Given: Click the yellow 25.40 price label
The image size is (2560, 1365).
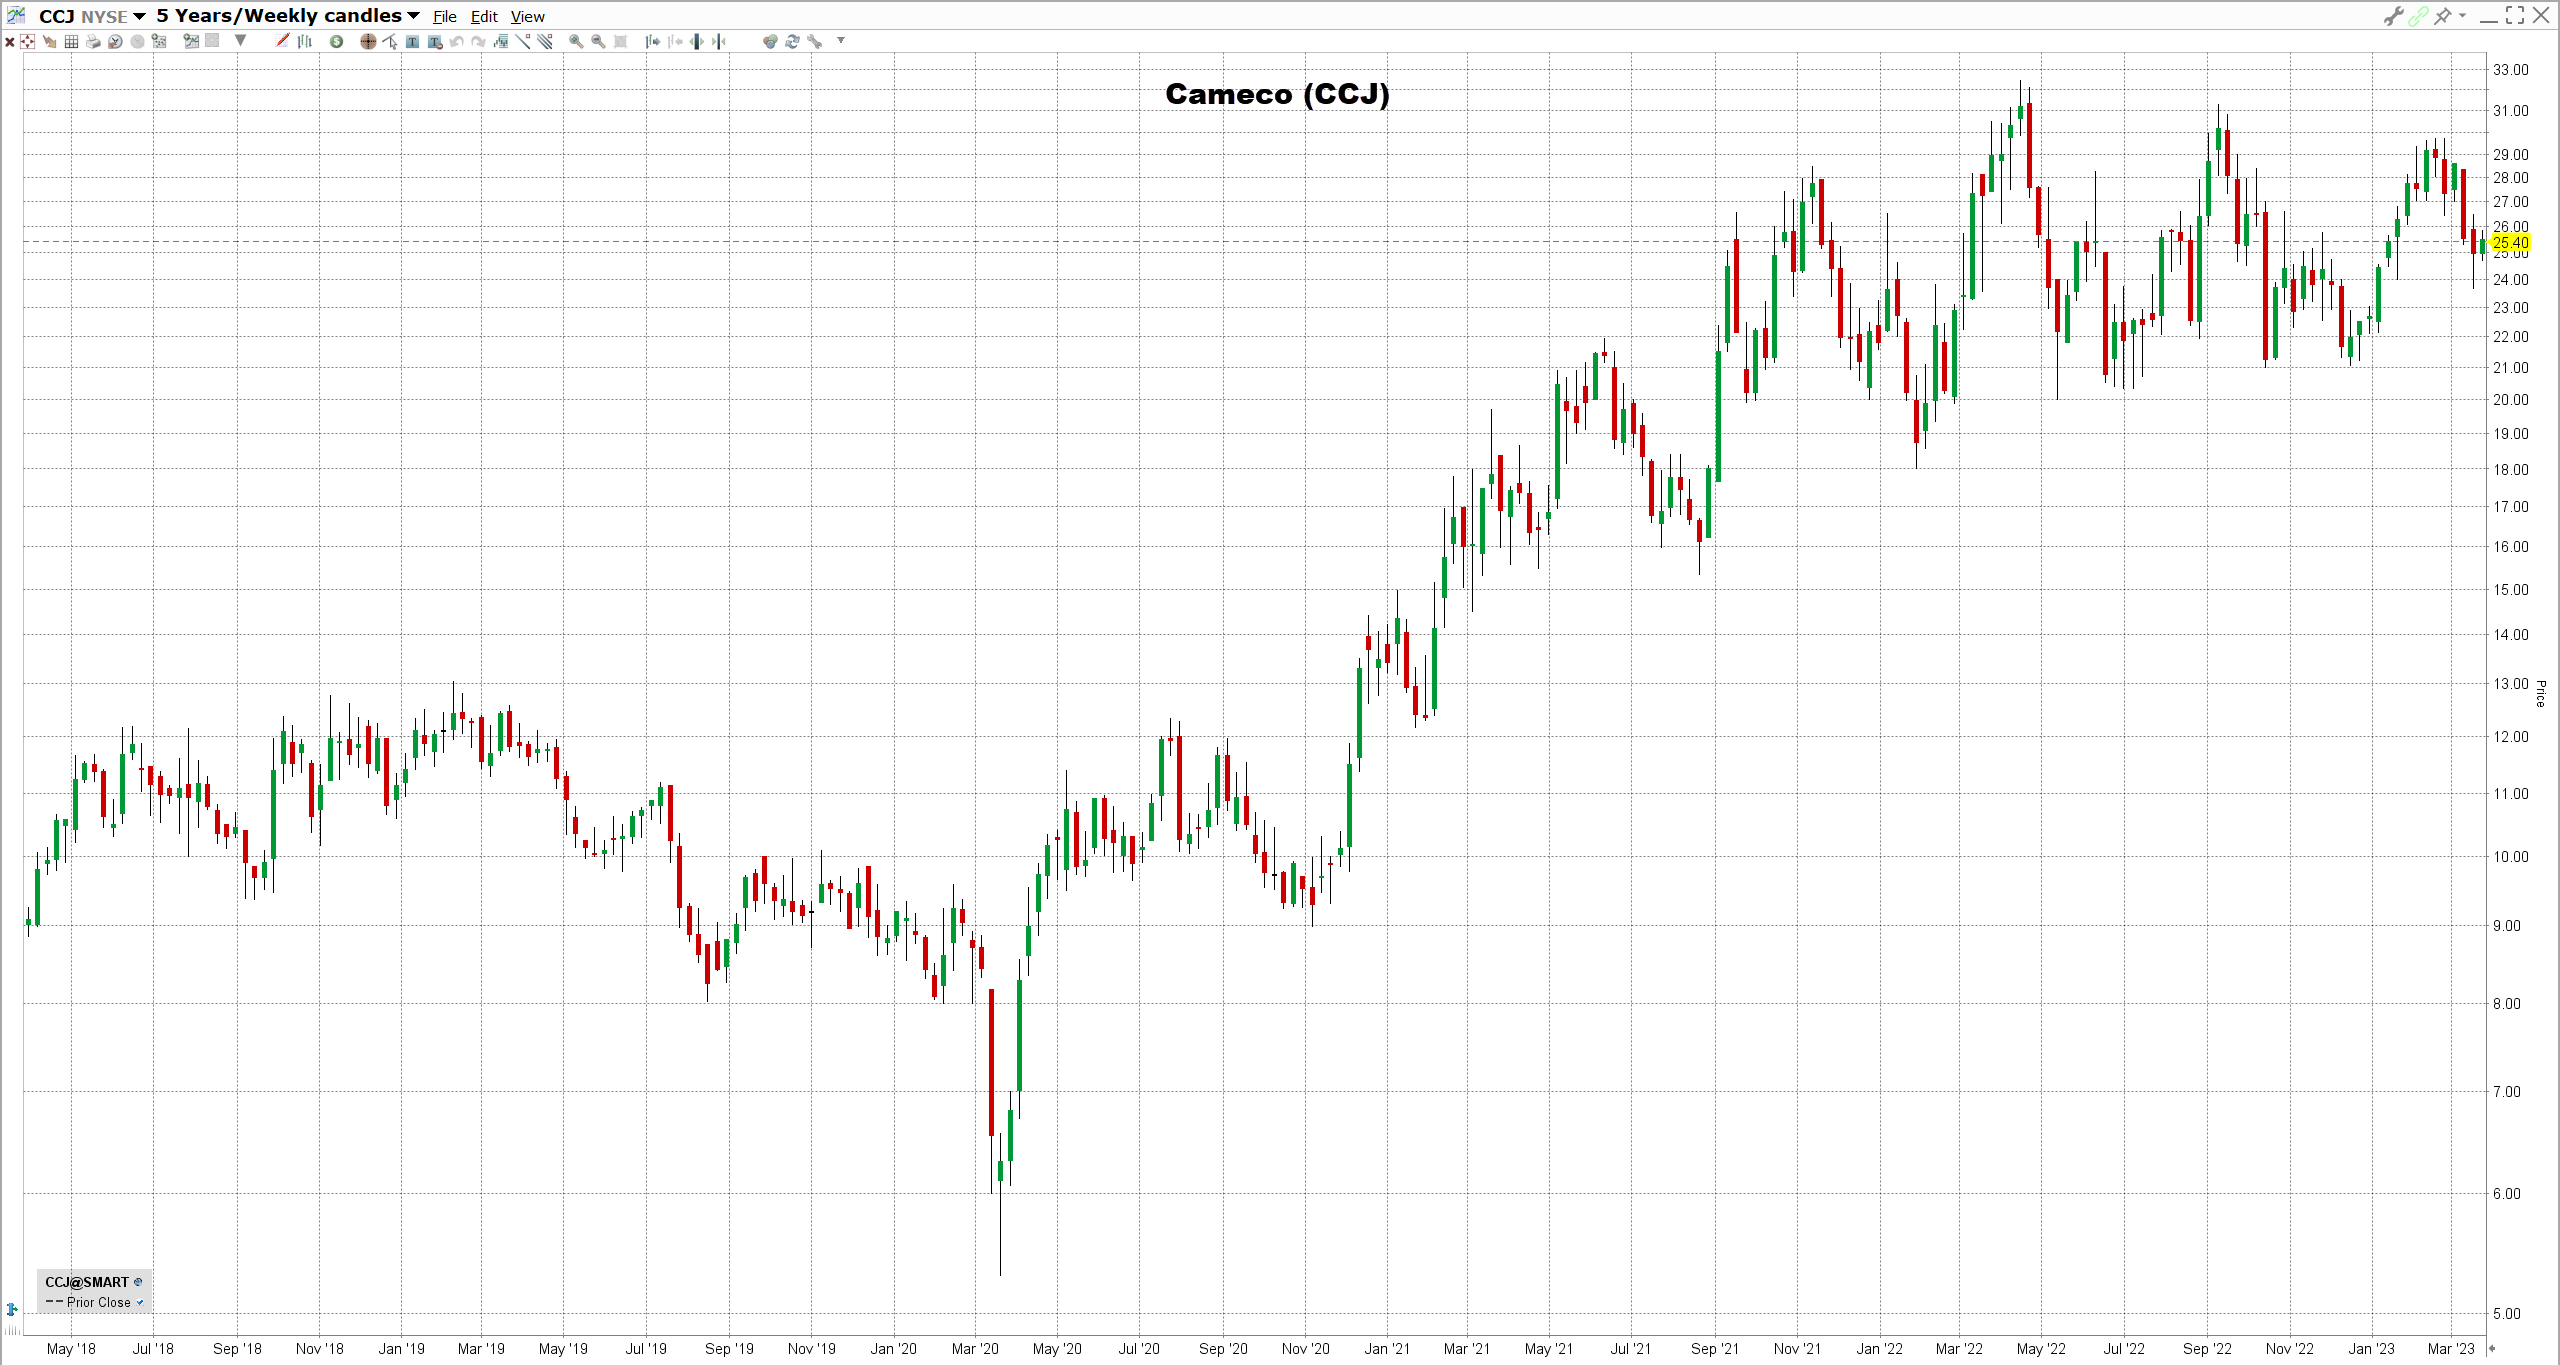Looking at the screenshot, I should pos(2510,243).
